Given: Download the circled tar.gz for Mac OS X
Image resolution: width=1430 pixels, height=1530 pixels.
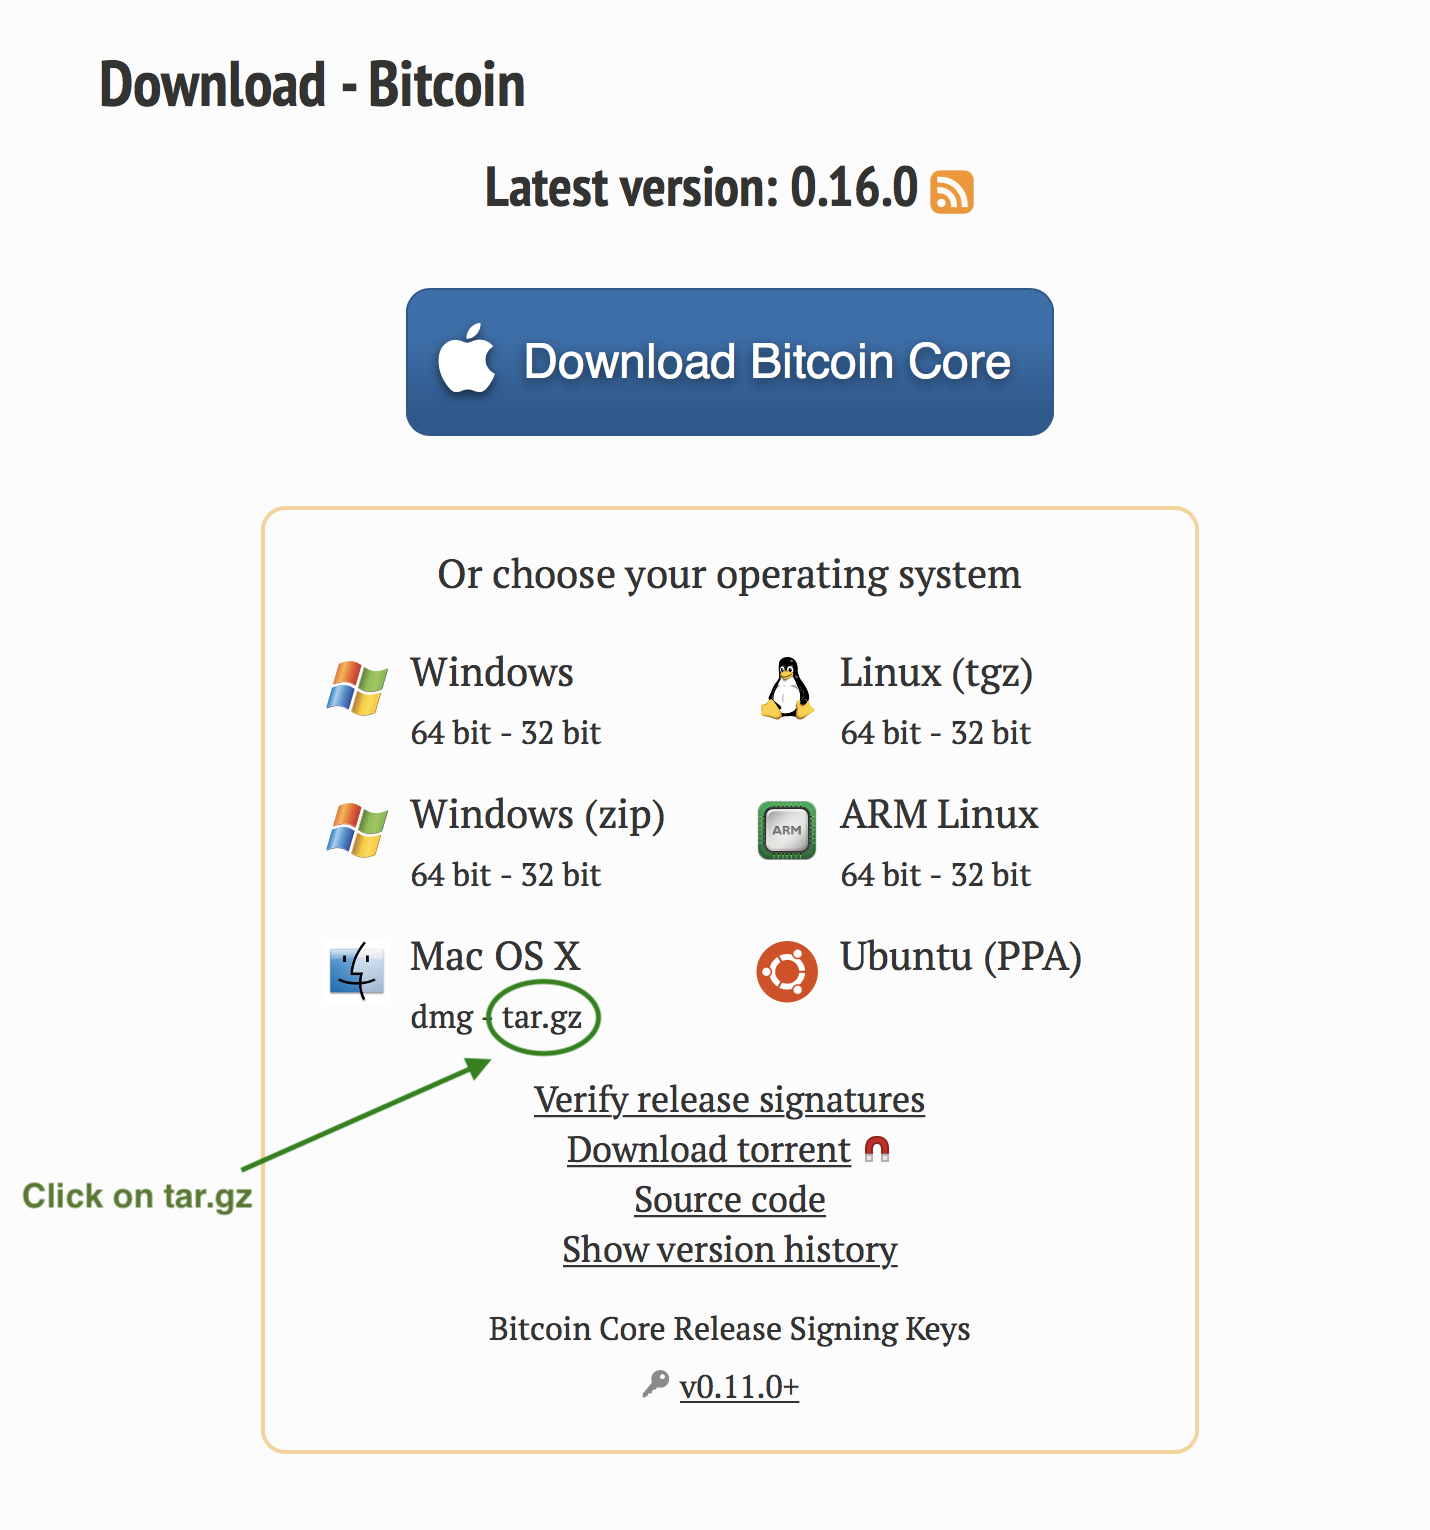Looking at the screenshot, I should [541, 1017].
